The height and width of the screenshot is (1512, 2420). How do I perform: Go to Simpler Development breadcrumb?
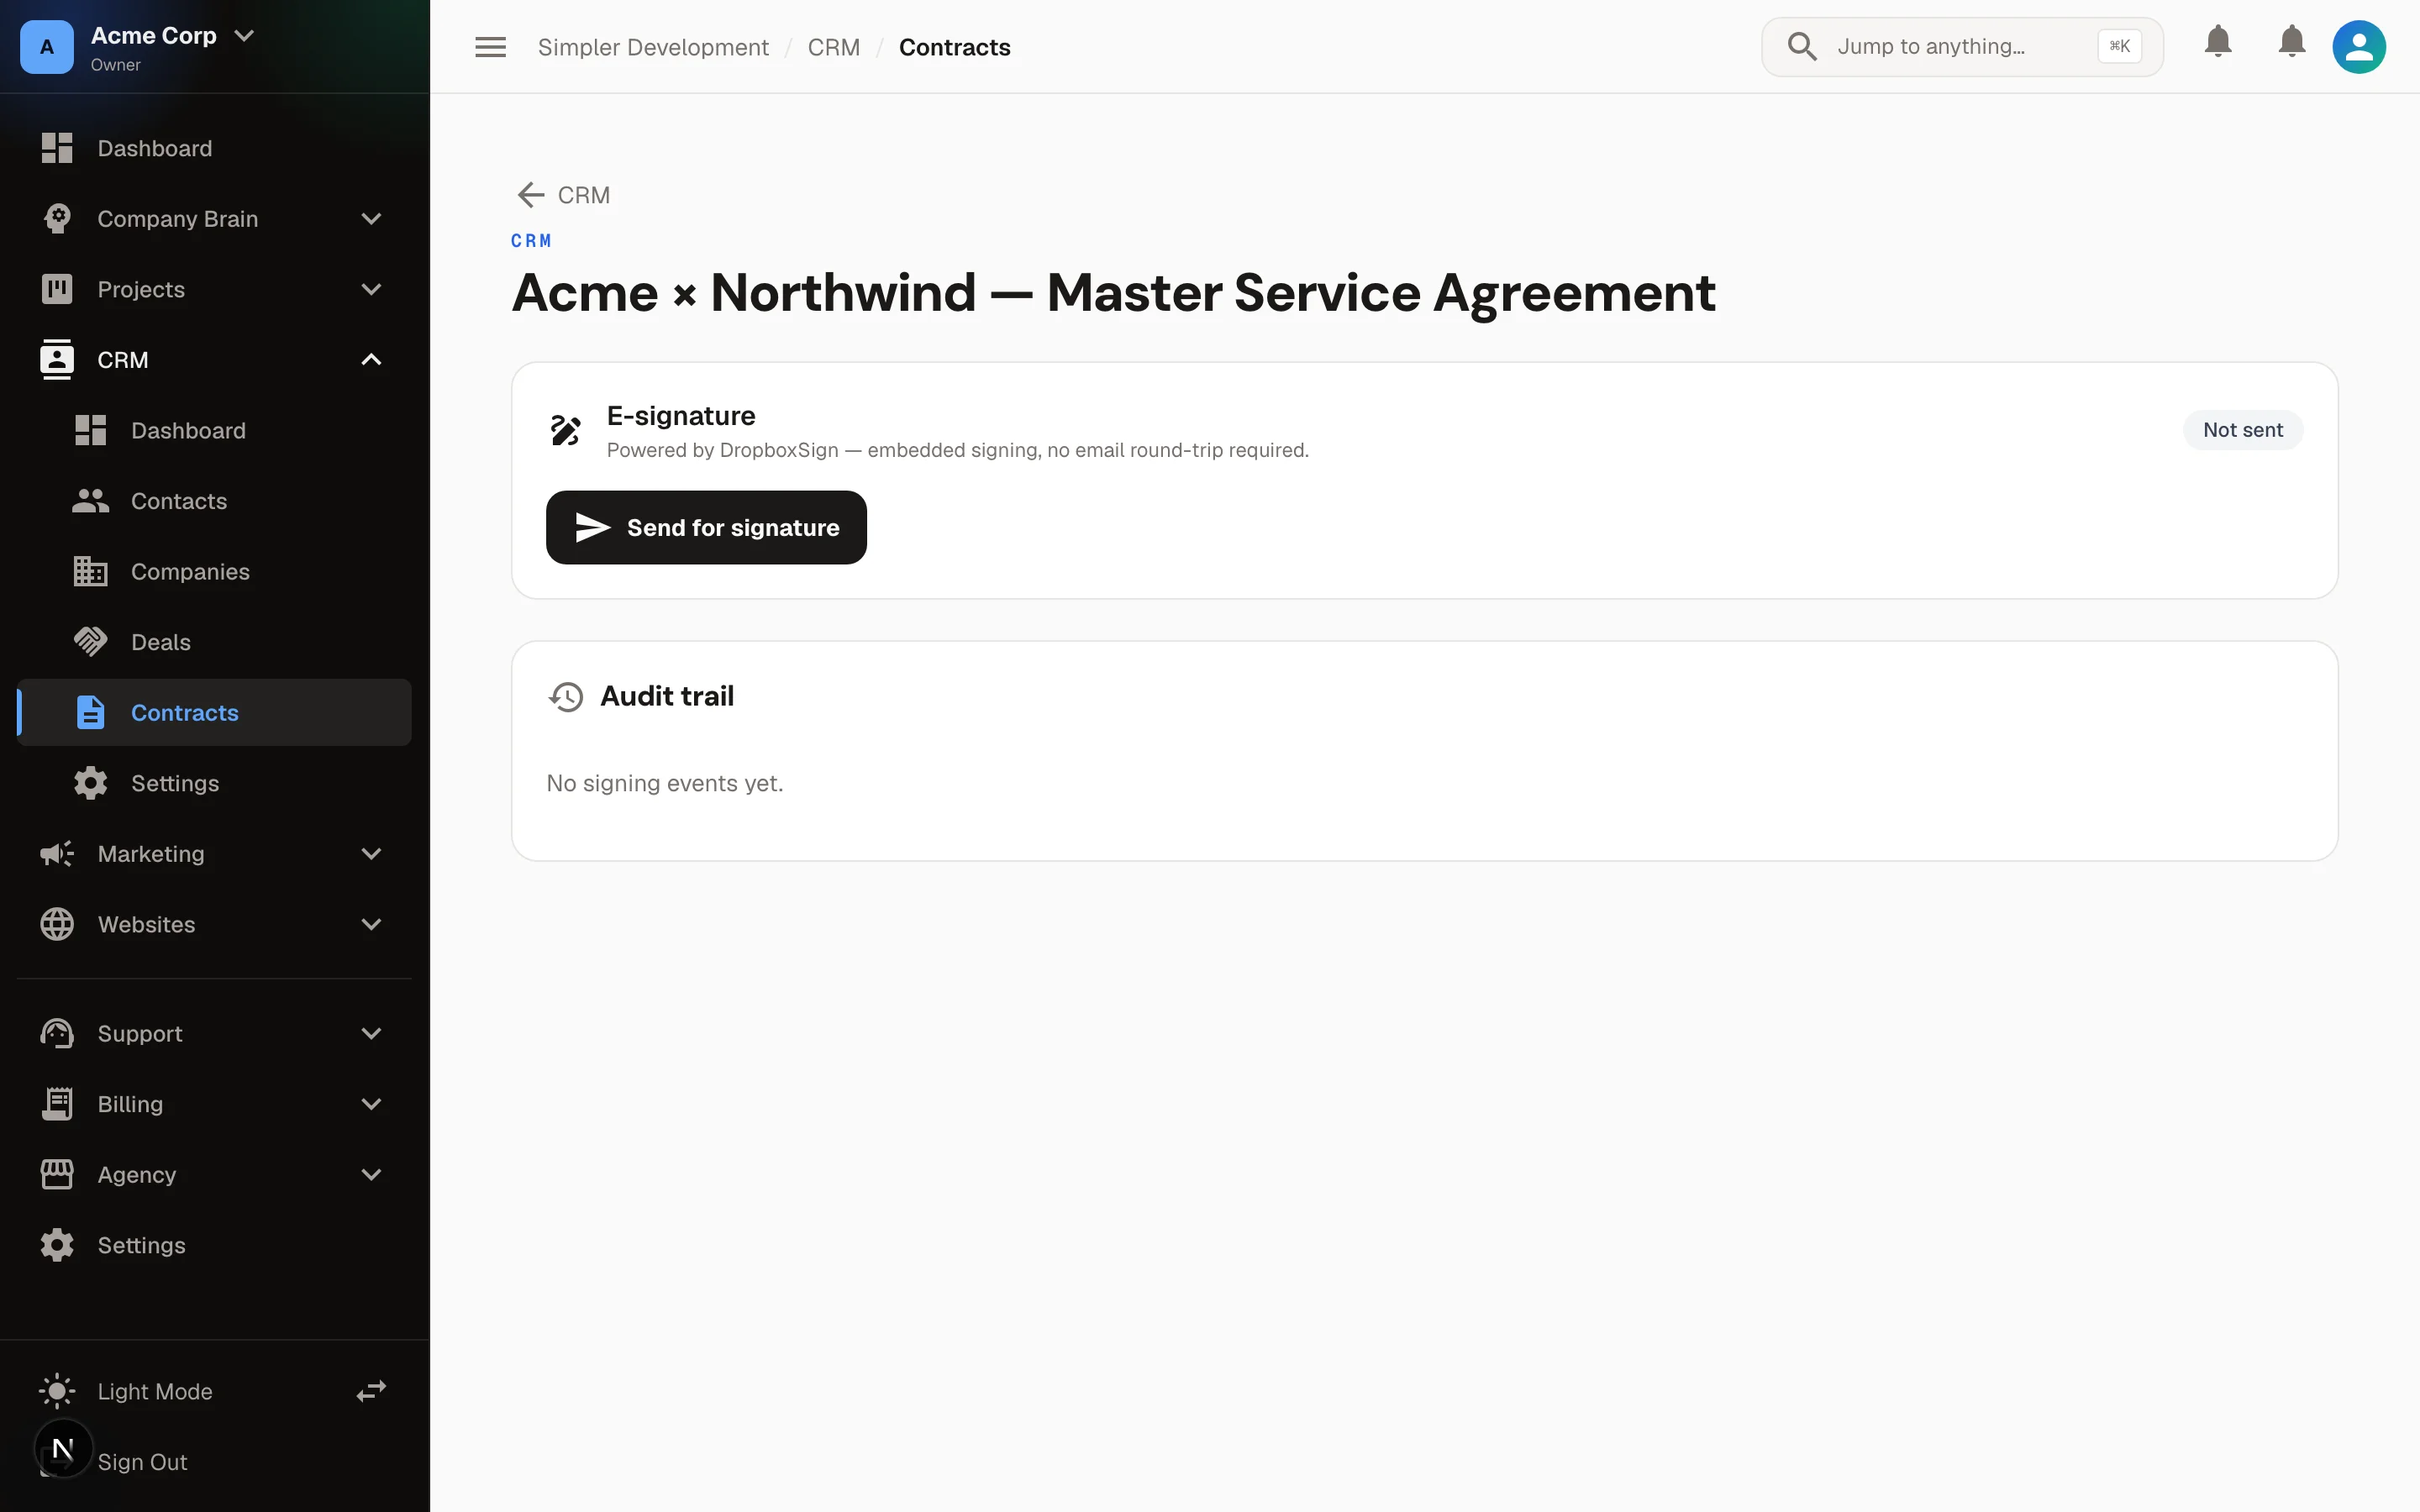click(653, 47)
